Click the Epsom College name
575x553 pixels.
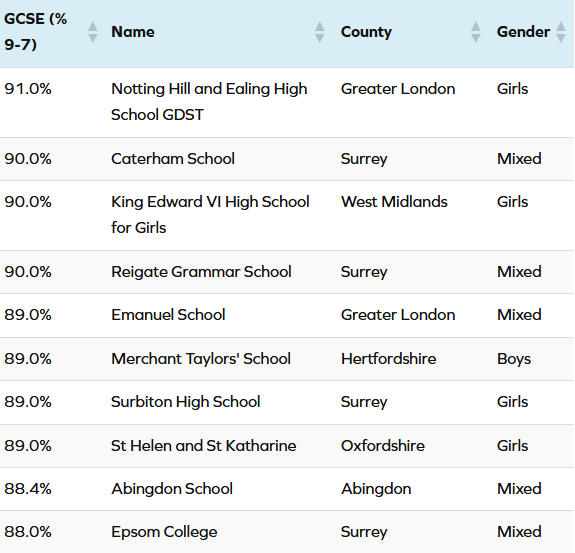click(164, 532)
